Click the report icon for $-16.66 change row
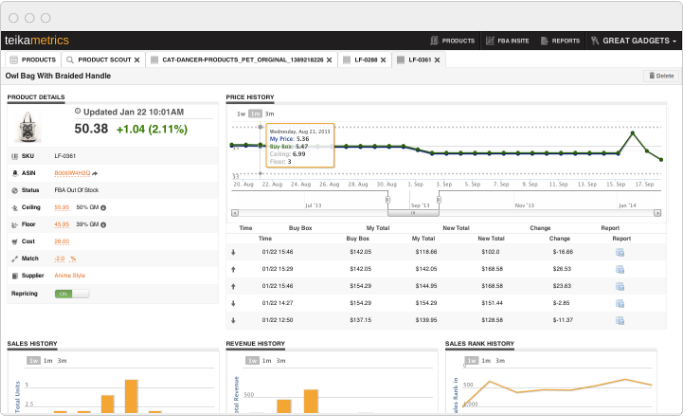Screen dimensions: 686x416 620,253
